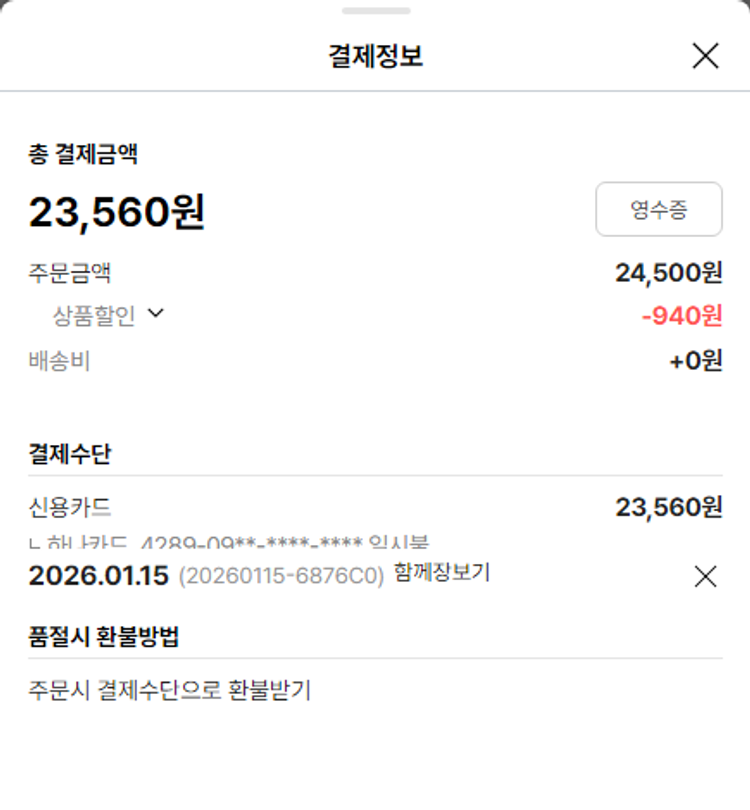
Task: Select the 신용카드 payment method label
Action: click(x=70, y=507)
